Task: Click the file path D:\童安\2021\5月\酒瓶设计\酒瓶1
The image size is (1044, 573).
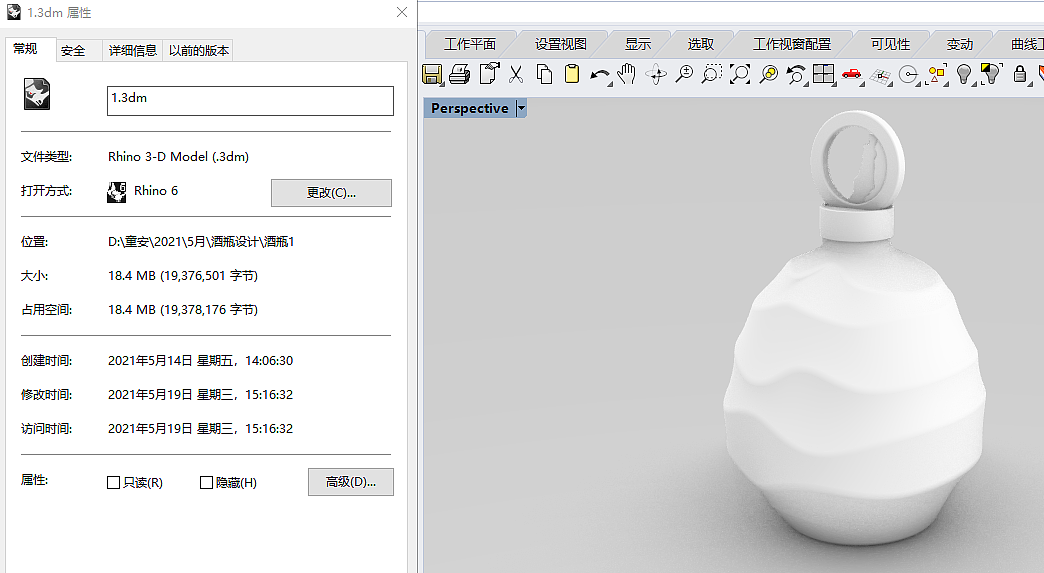Action: (x=201, y=242)
